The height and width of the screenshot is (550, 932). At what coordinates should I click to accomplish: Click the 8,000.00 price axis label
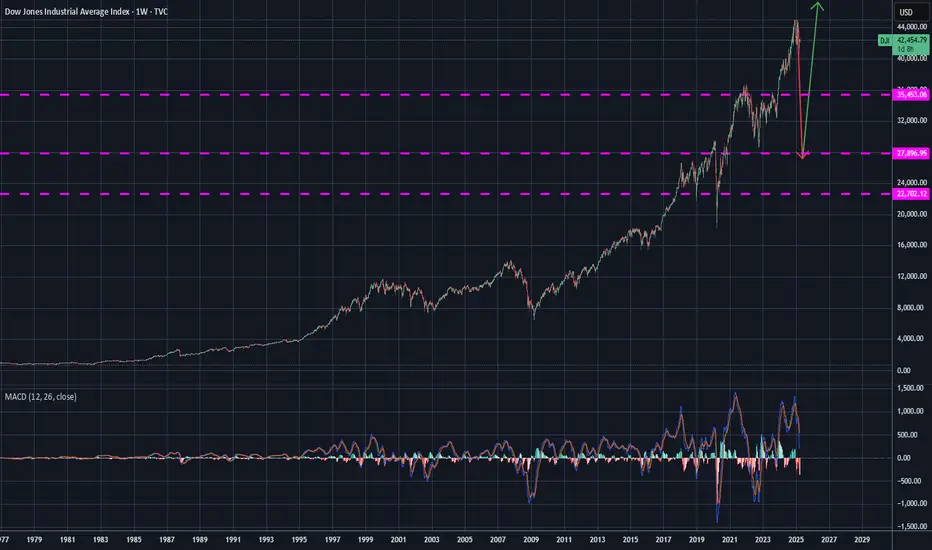click(912, 308)
